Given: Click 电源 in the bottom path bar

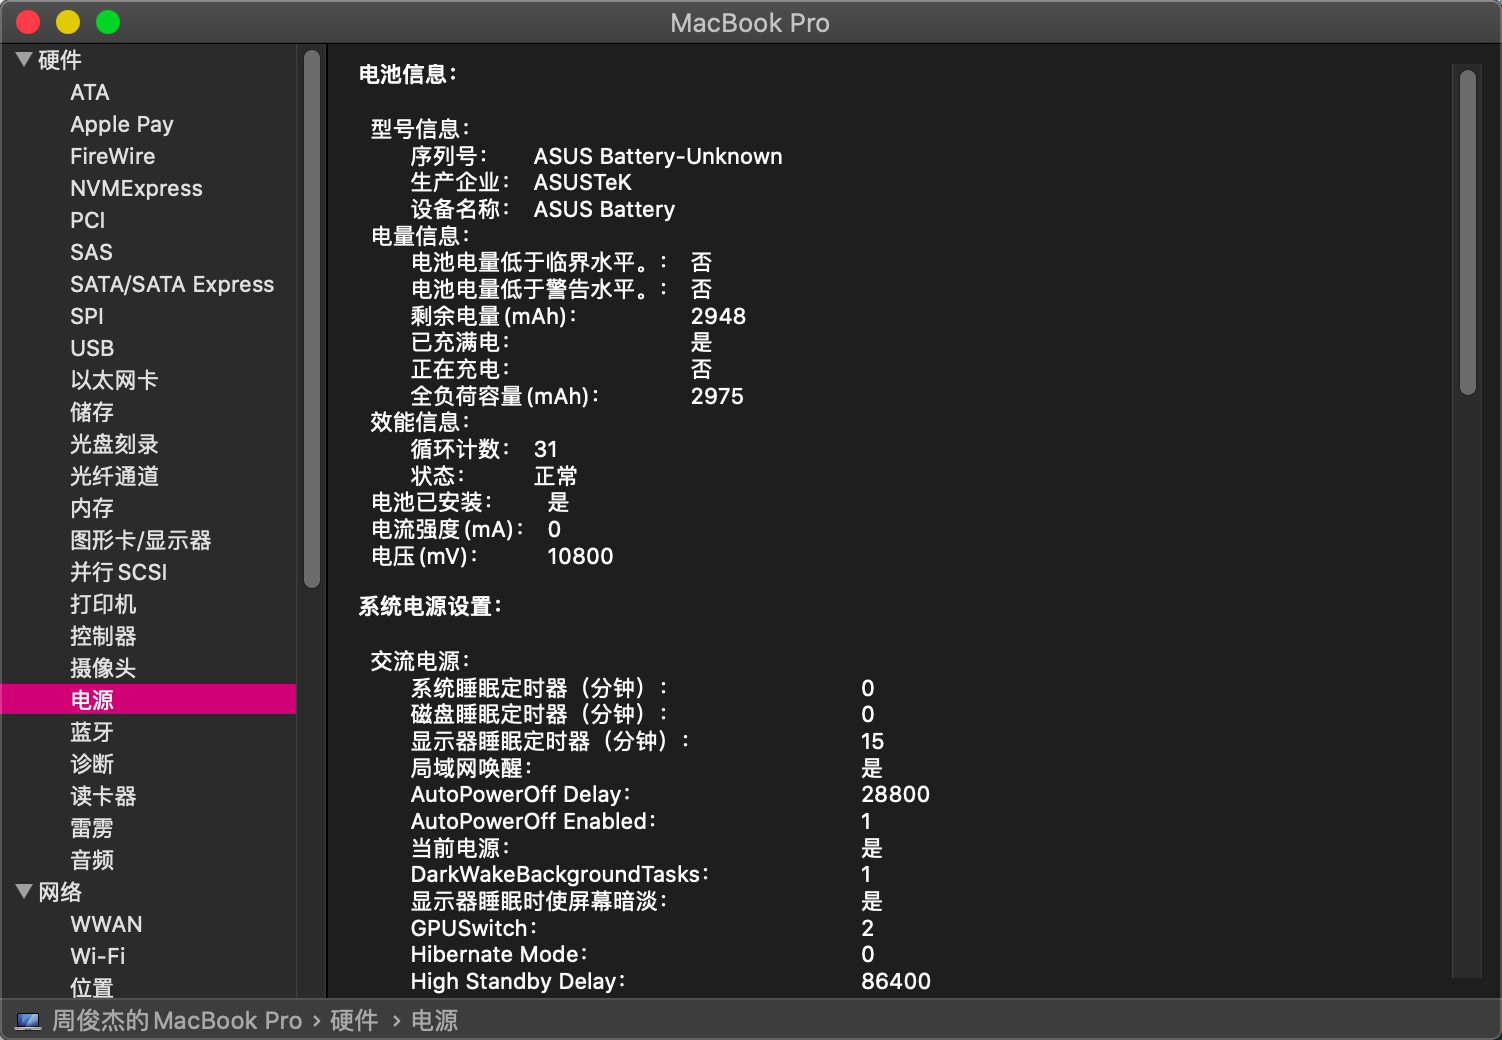Looking at the screenshot, I should click(x=434, y=1020).
